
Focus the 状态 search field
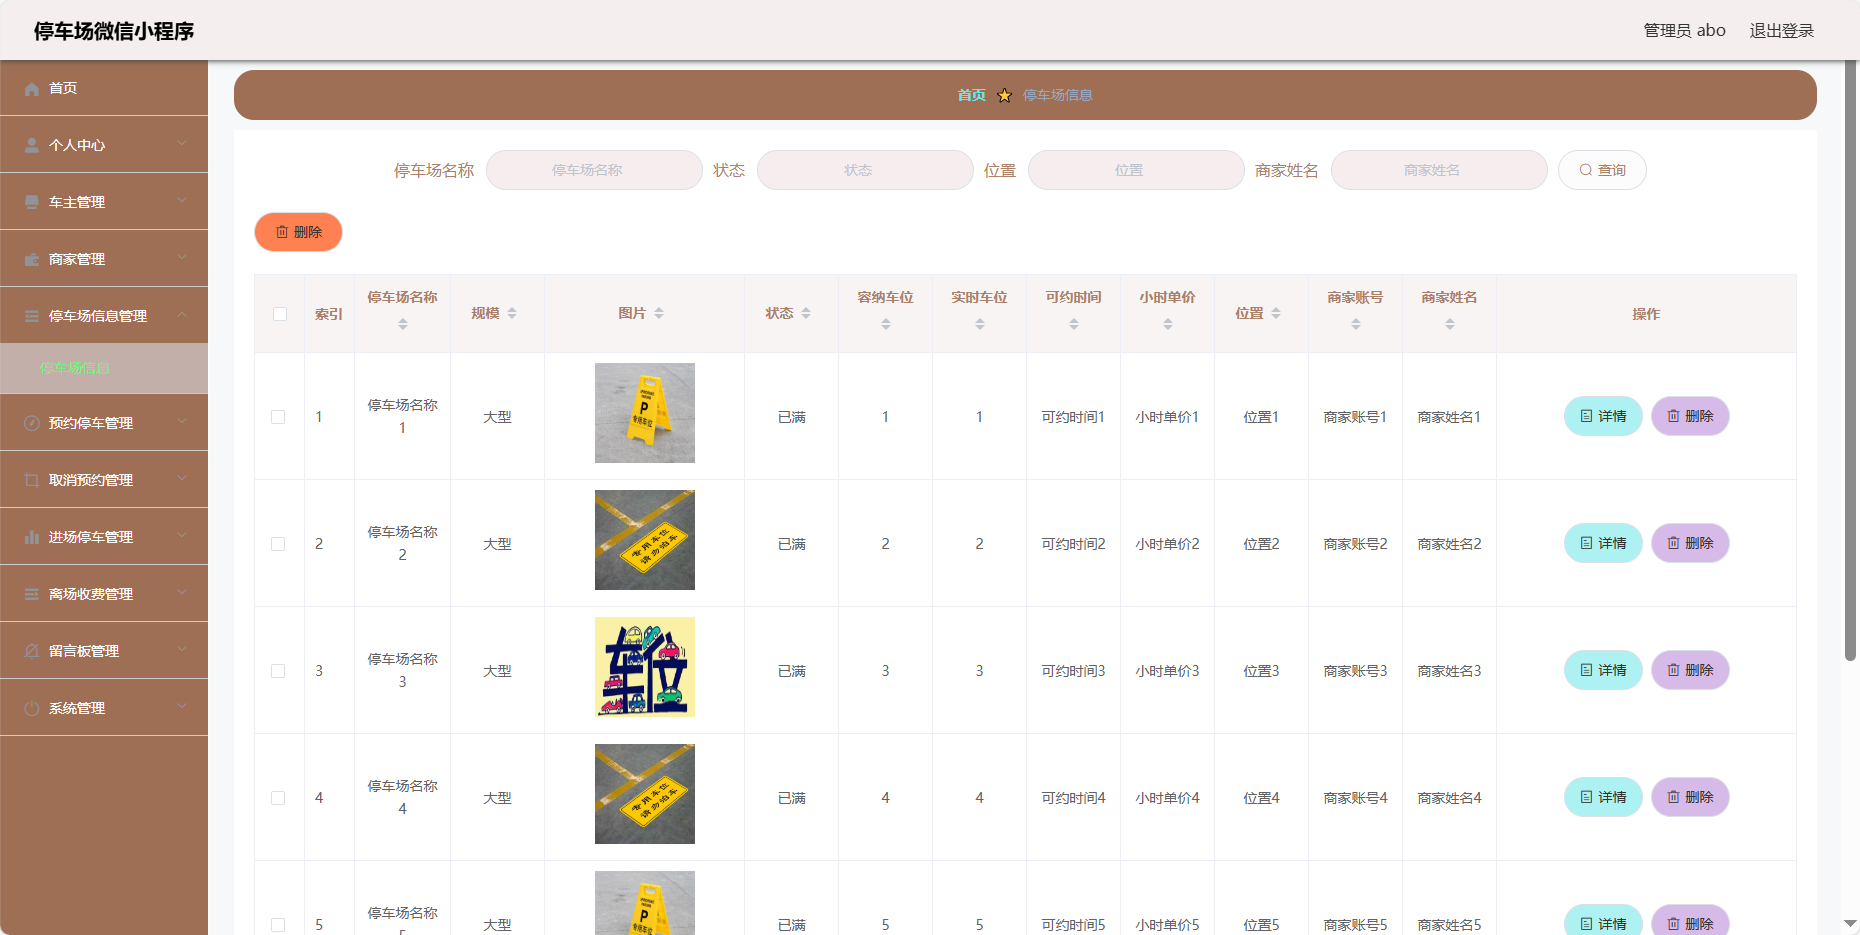click(865, 170)
